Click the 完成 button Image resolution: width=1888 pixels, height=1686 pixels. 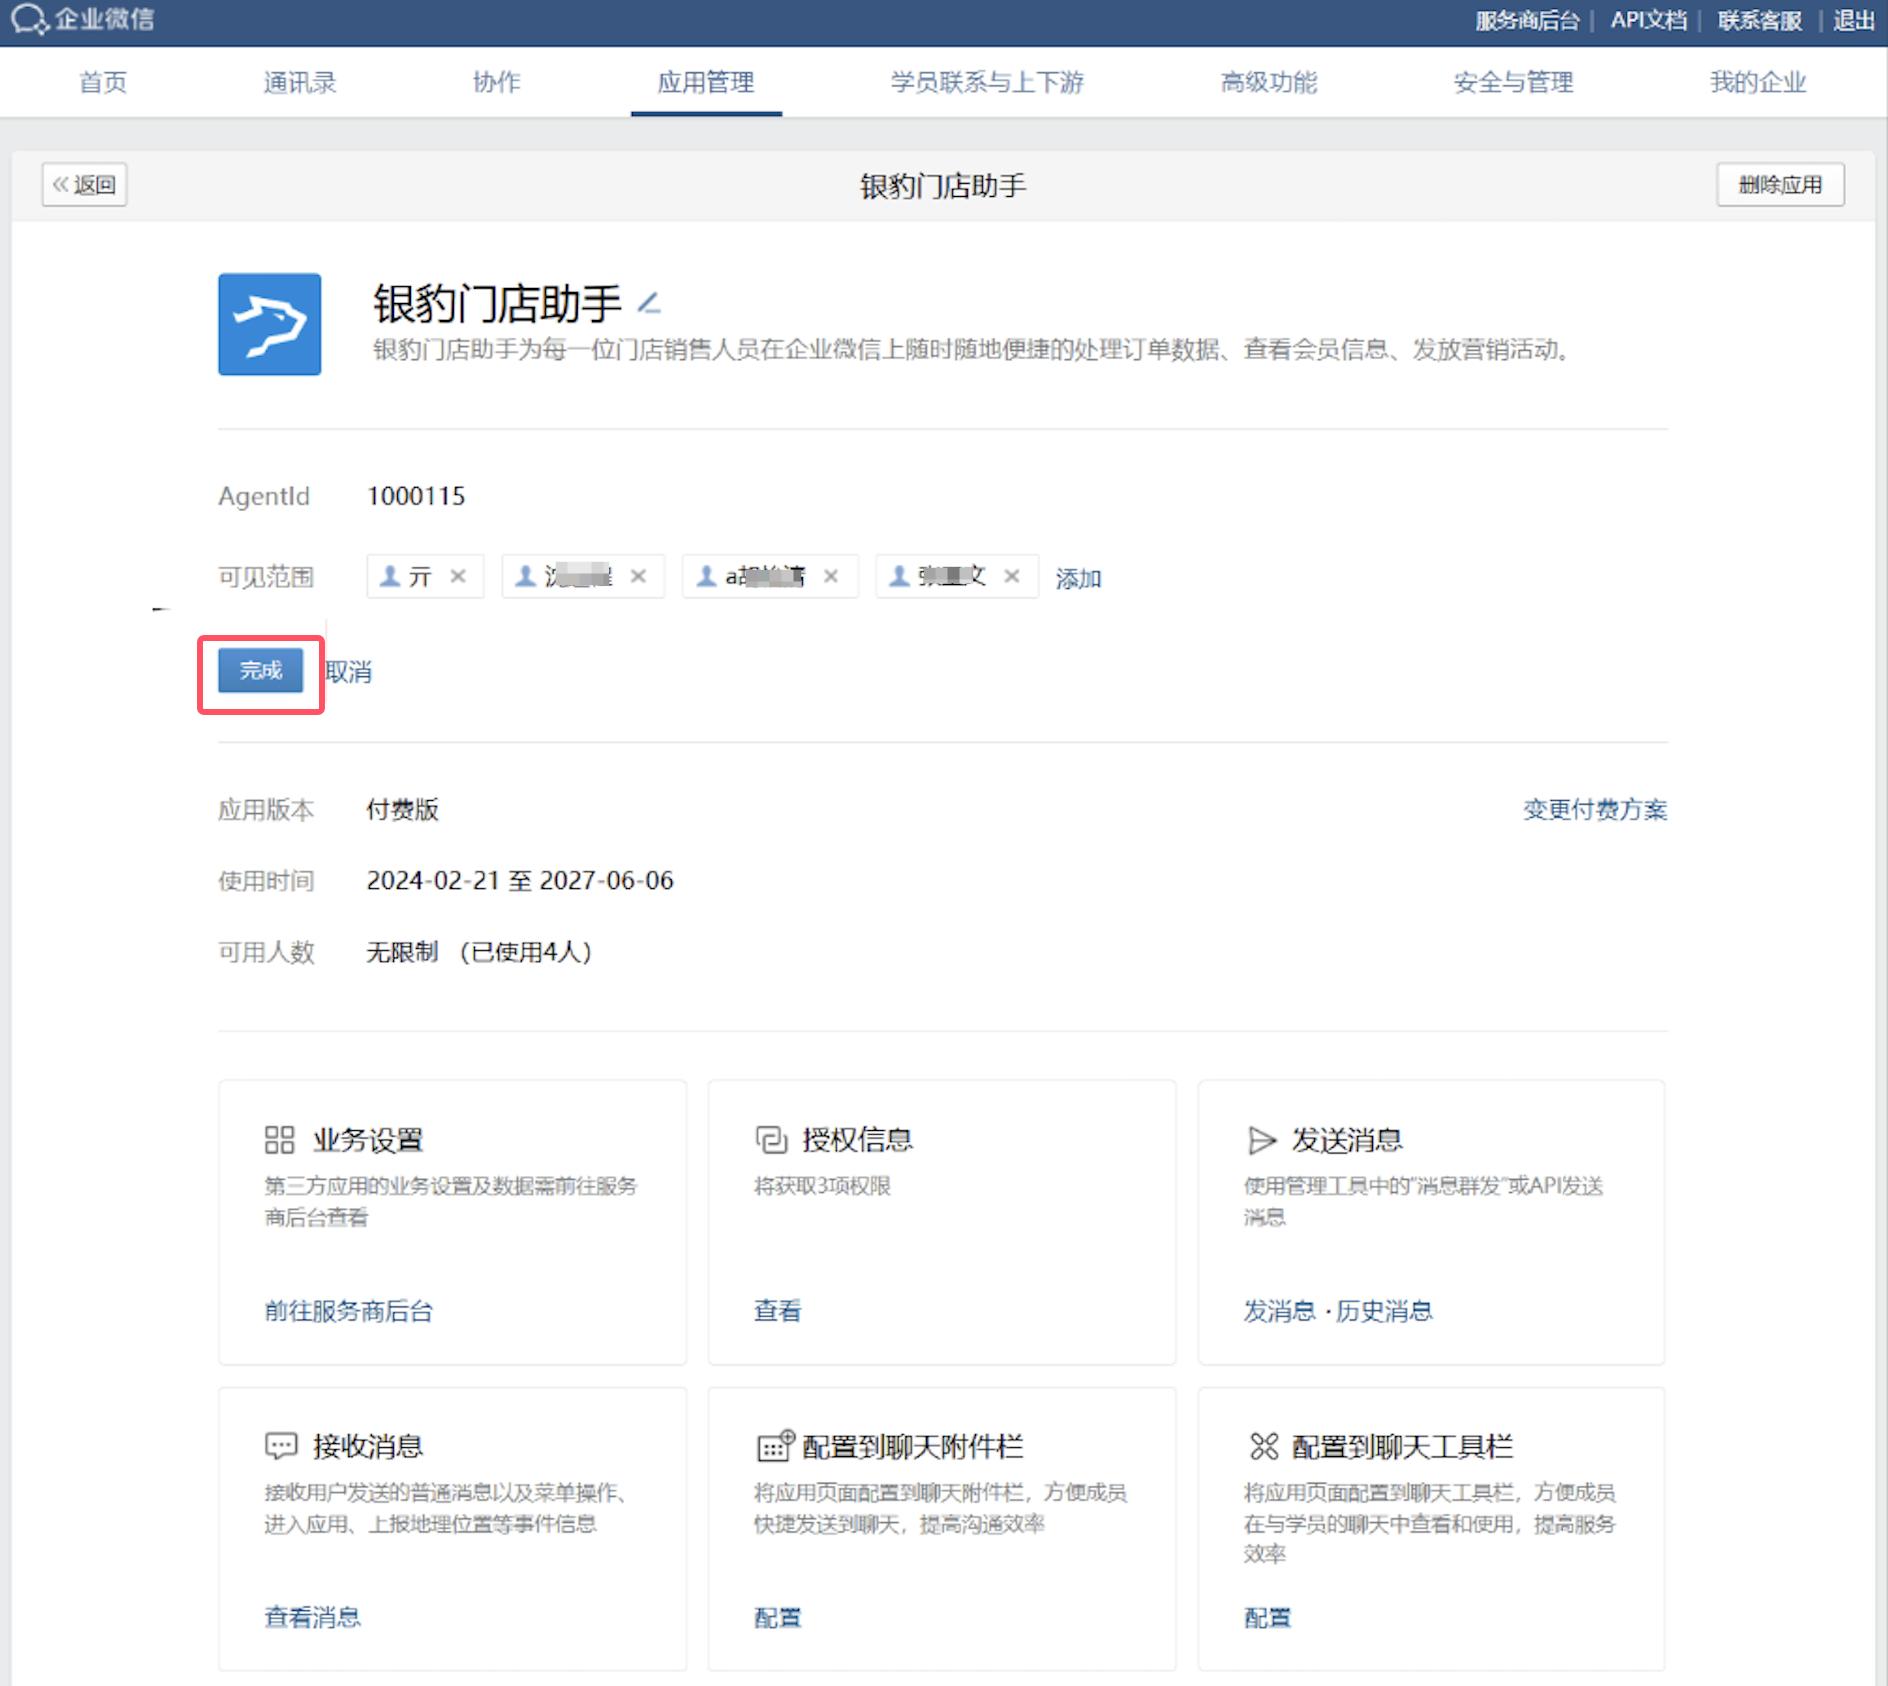point(261,670)
